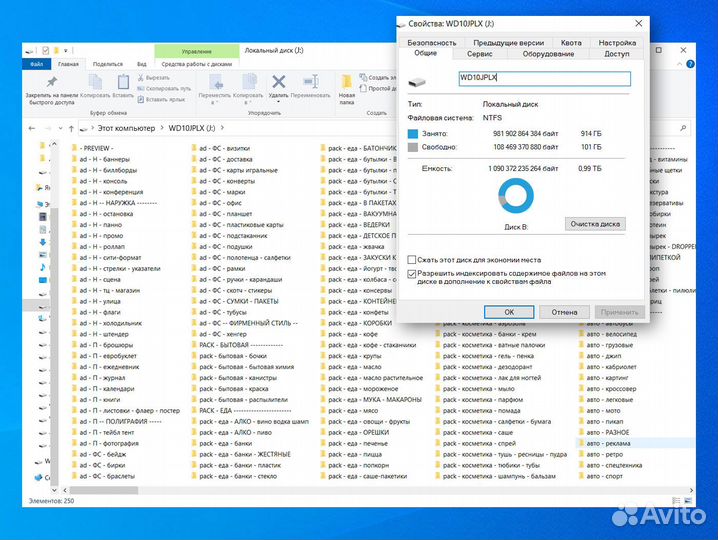This screenshot has width=718, height=540.
Task: Click the Копировать icon in the ribbon
Action: point(95,82)
